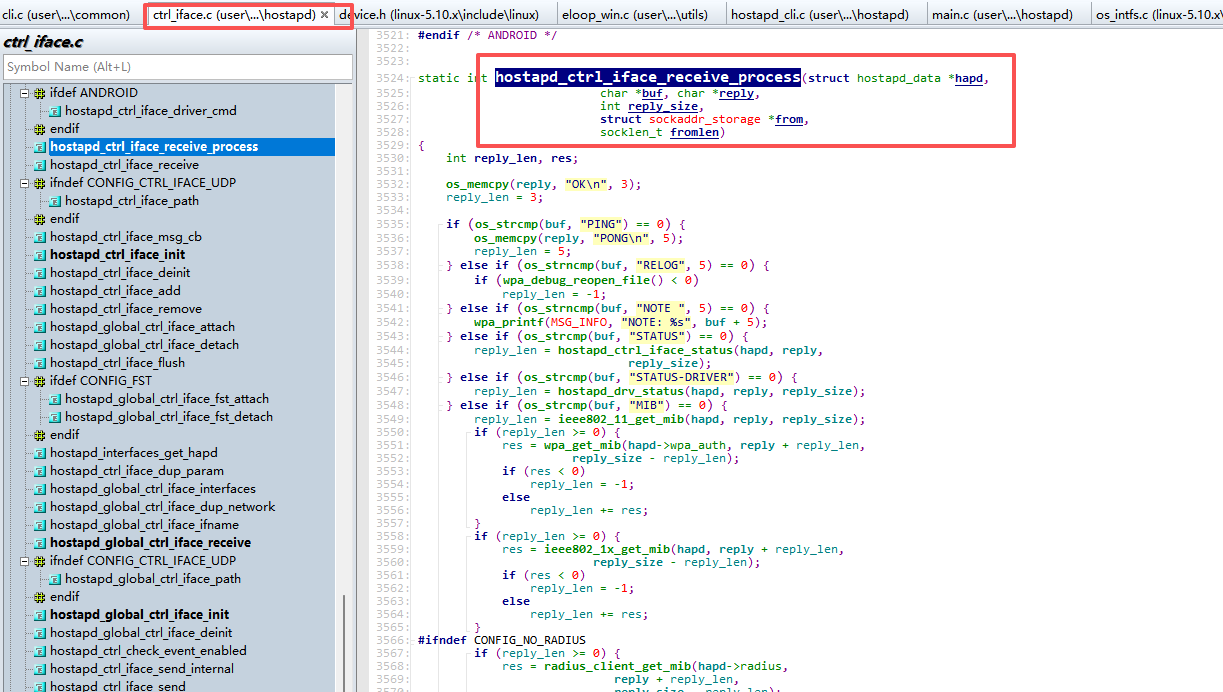The height and width of the screenshot is (692, 1223).
Task: Select hostapd_global_ctrl_iface_path in symbol list
Action: [x=153, y=579]
